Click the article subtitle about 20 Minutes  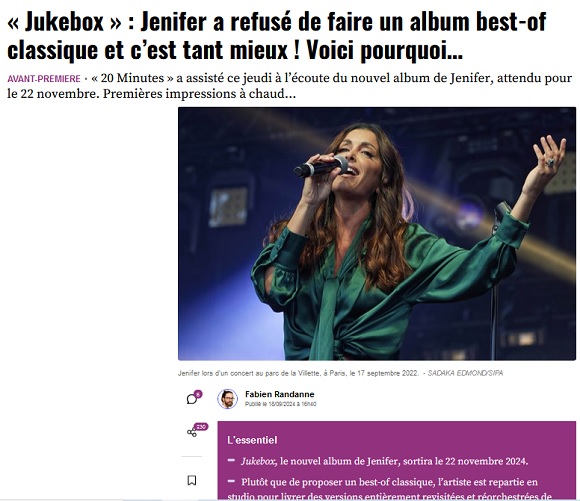tap(290, 86)
